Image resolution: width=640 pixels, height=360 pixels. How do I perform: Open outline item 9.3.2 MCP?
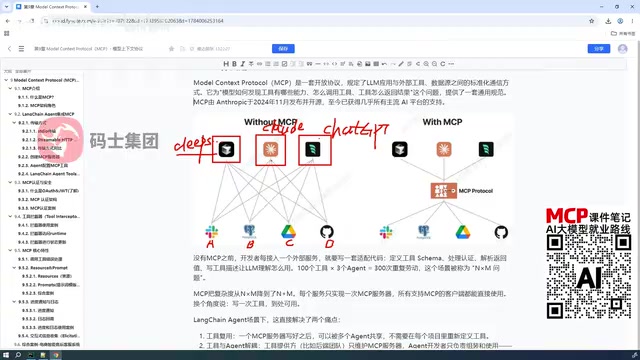click(38, 199)
